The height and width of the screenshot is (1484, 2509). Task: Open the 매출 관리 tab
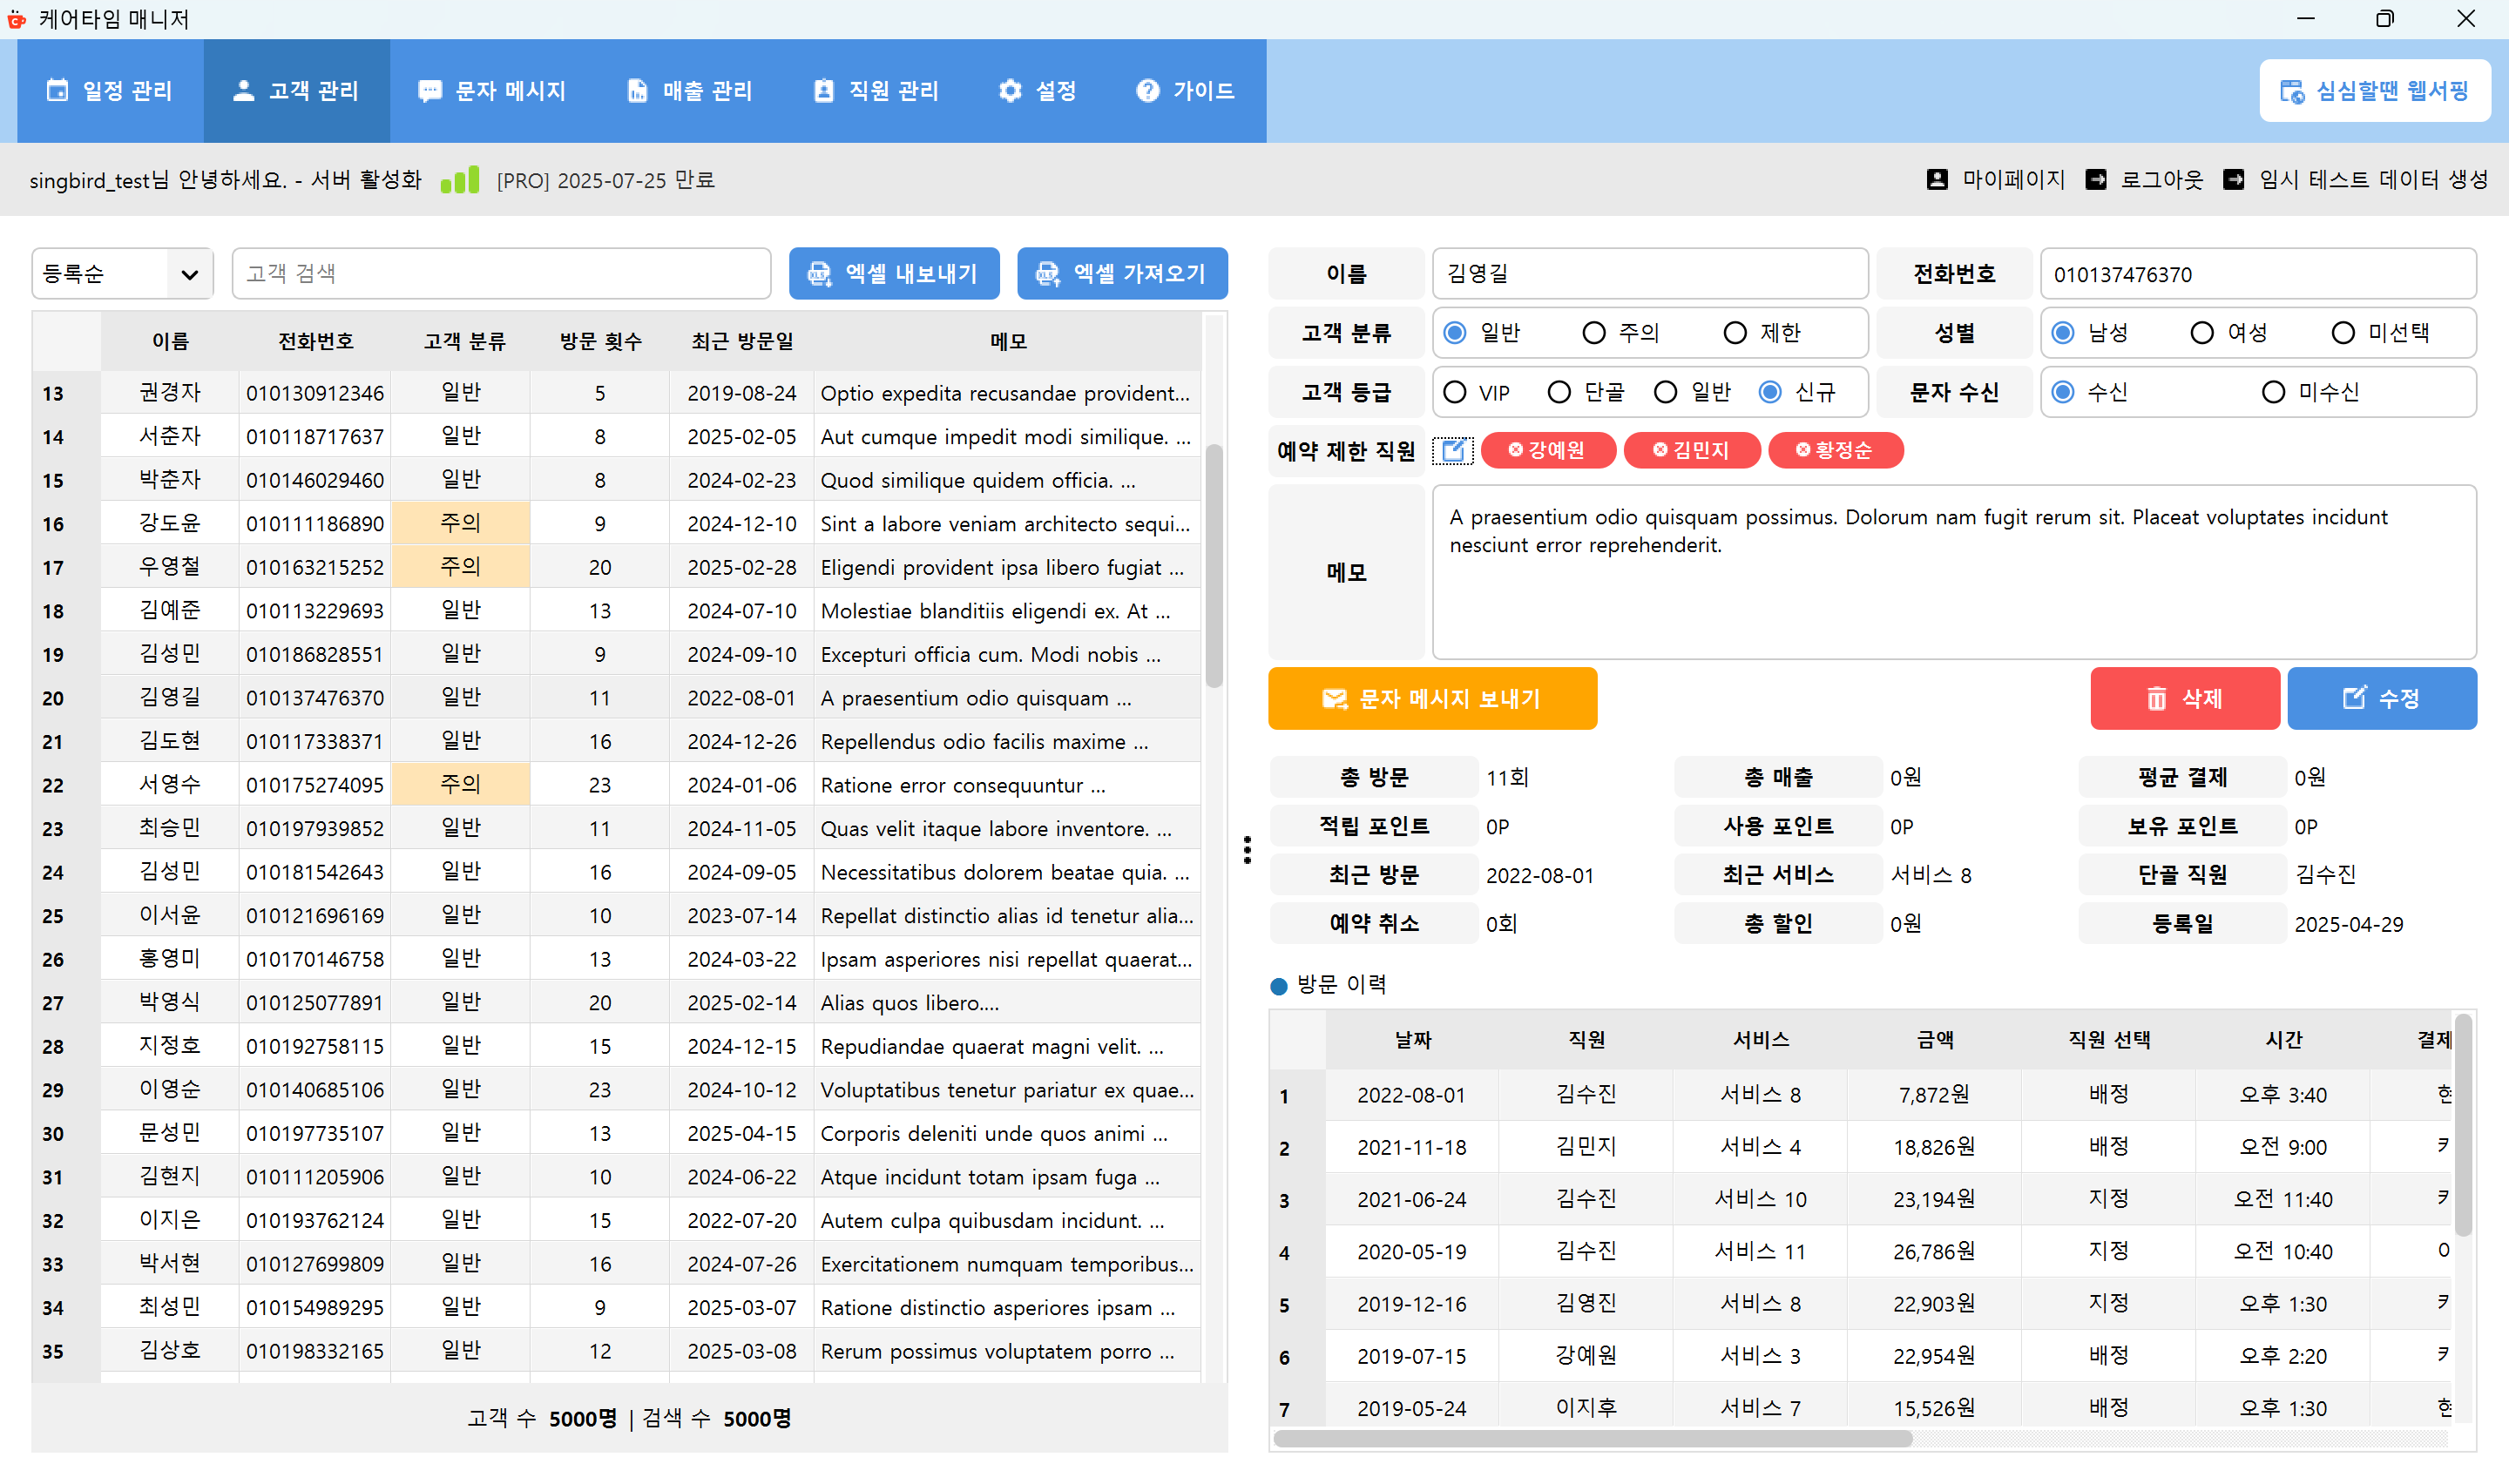(689, 91)
